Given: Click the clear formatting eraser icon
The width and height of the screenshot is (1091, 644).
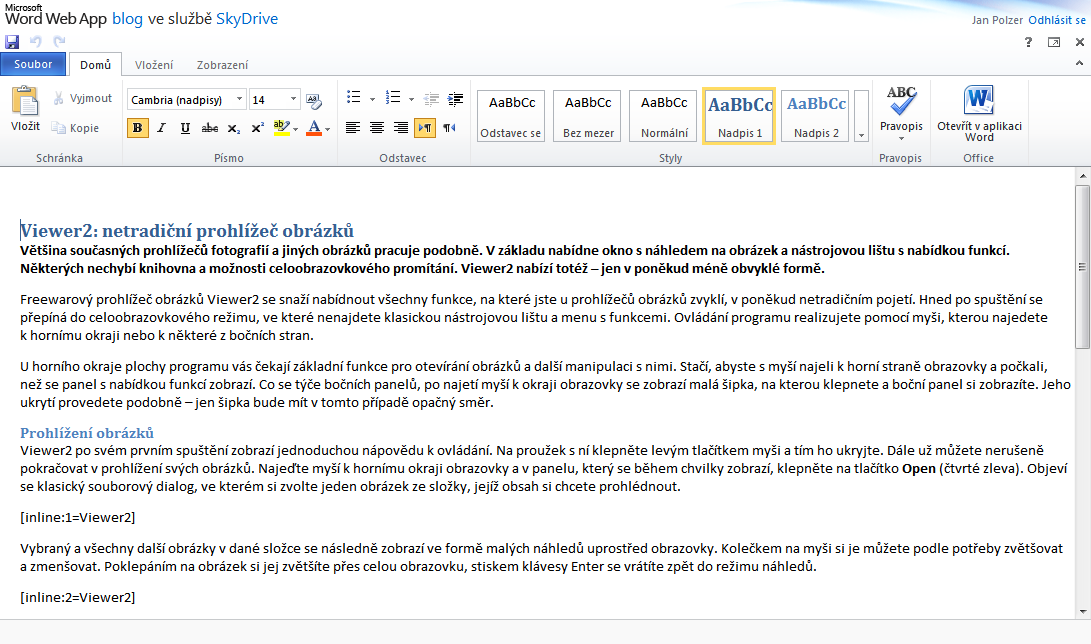Looking at the screenshot, I should tap(314, 100).
